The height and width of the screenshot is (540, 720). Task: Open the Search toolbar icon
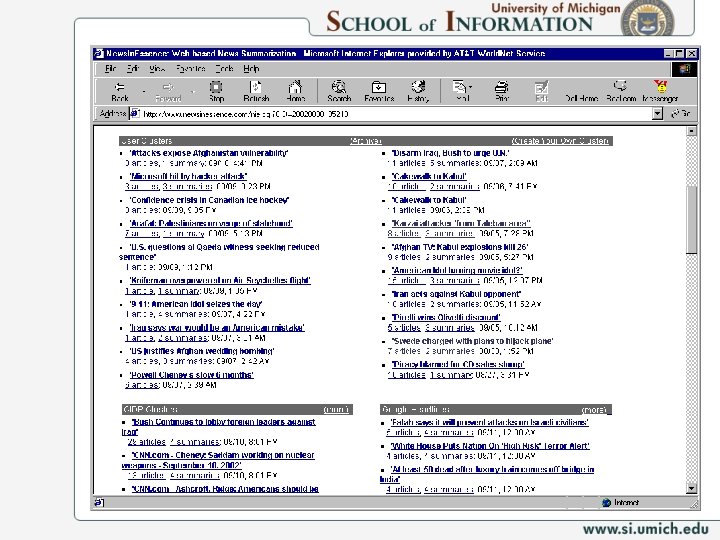[x=339, y=91]
